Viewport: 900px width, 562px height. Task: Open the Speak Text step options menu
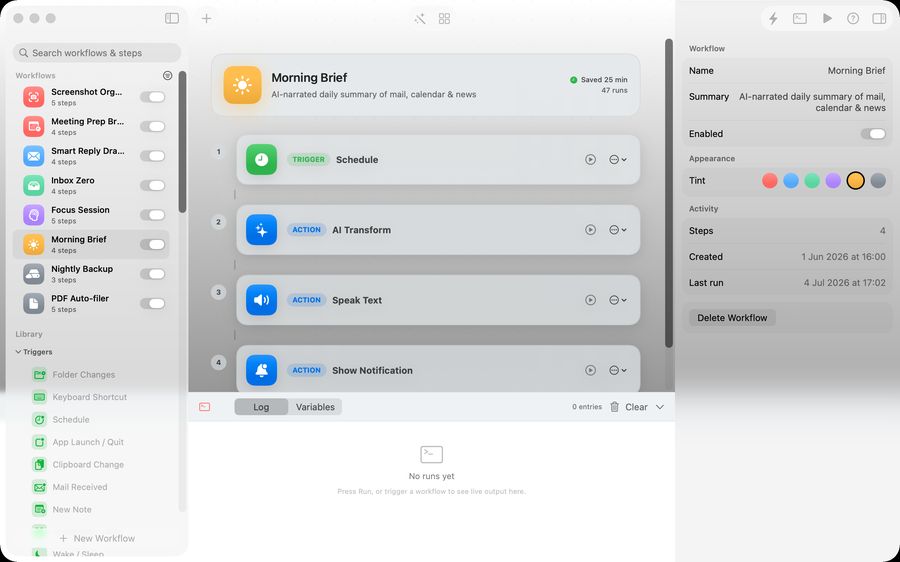[618, 300]
